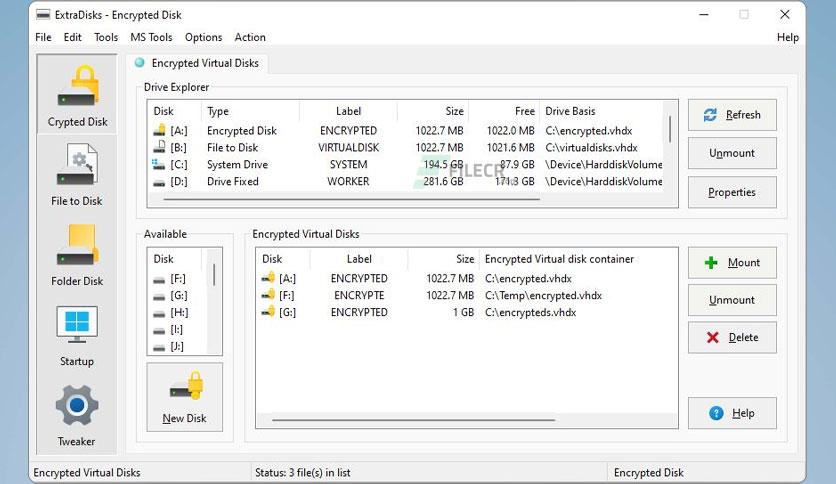Sort Drive Explorer by Type column header
836x484 pixels.
pos(250,111)
